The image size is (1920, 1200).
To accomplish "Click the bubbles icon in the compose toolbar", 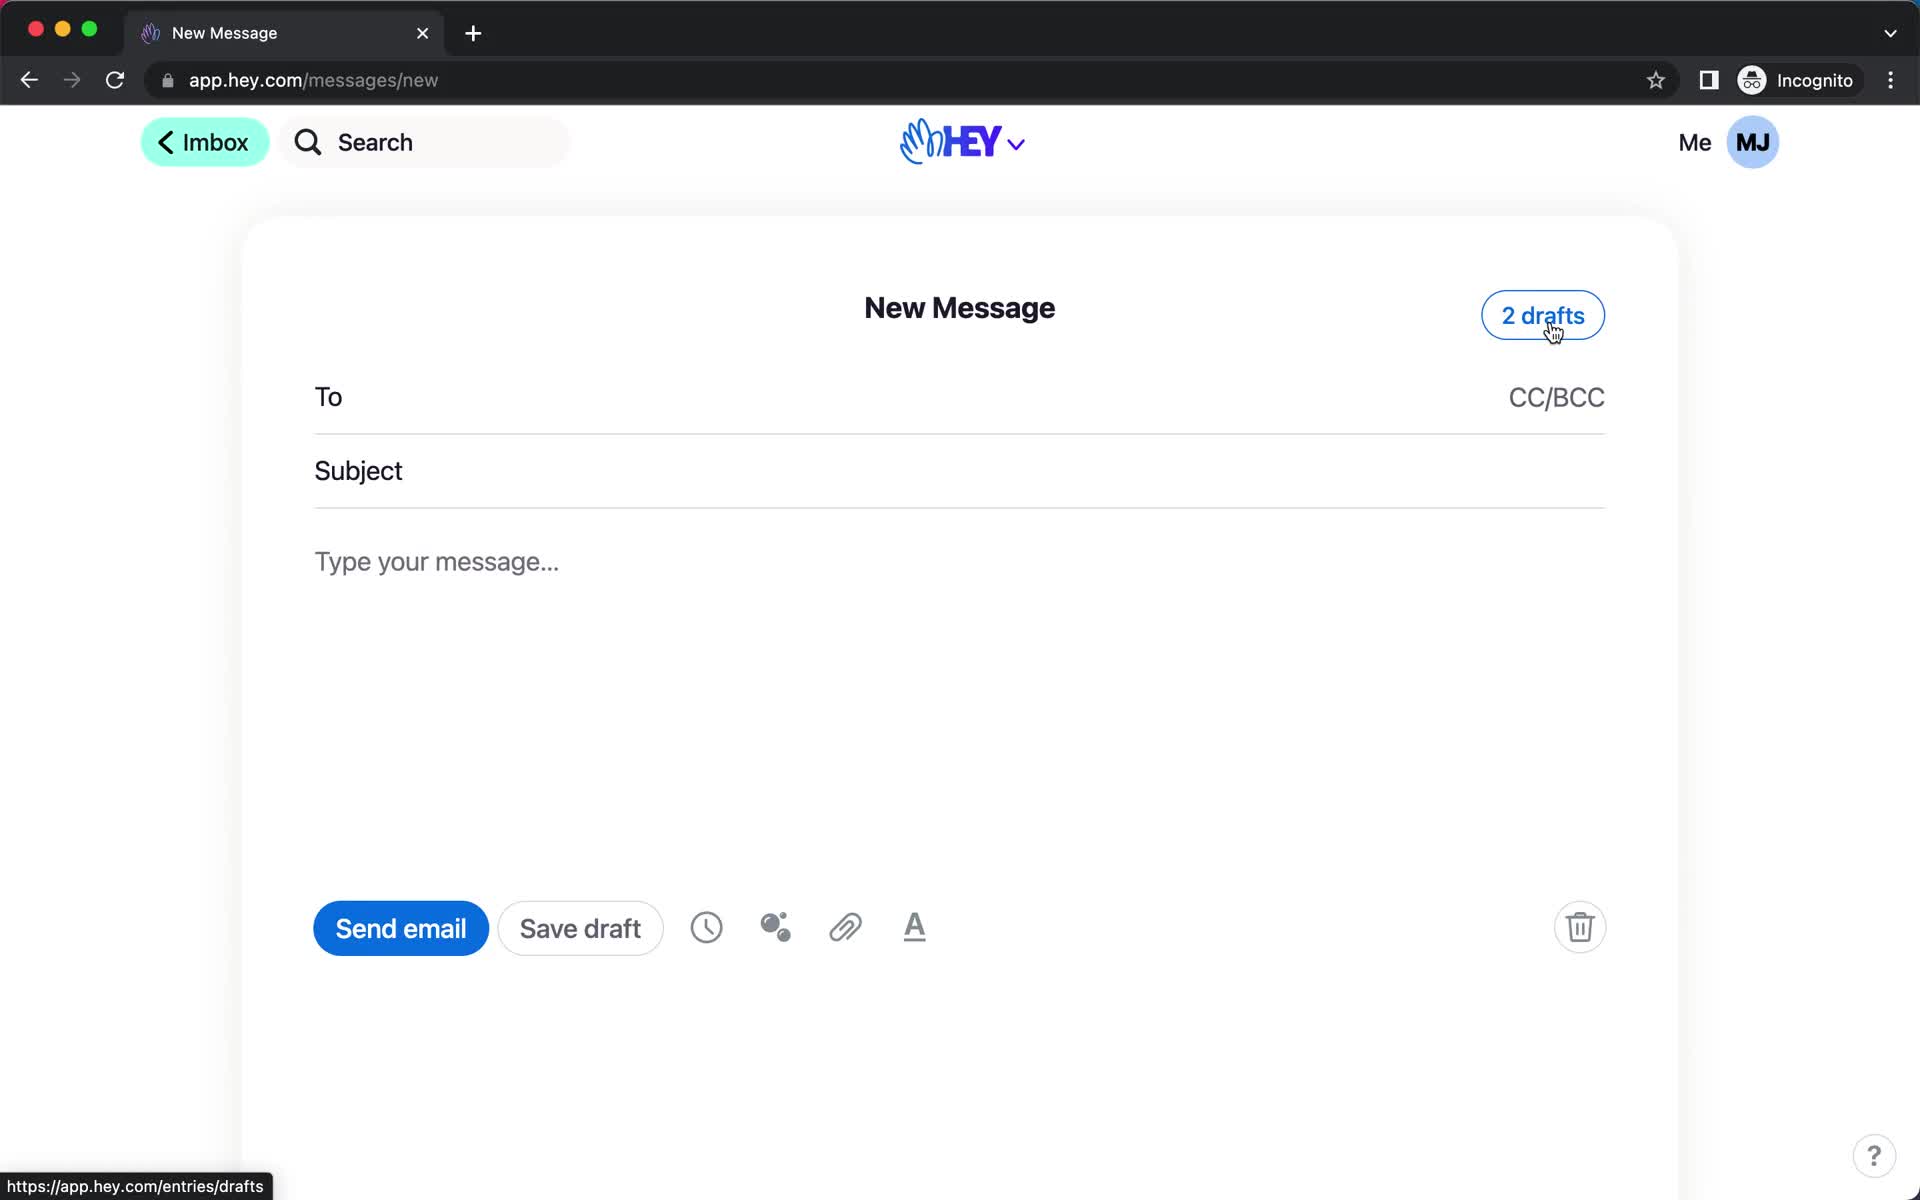I will [x=775, y=927].
